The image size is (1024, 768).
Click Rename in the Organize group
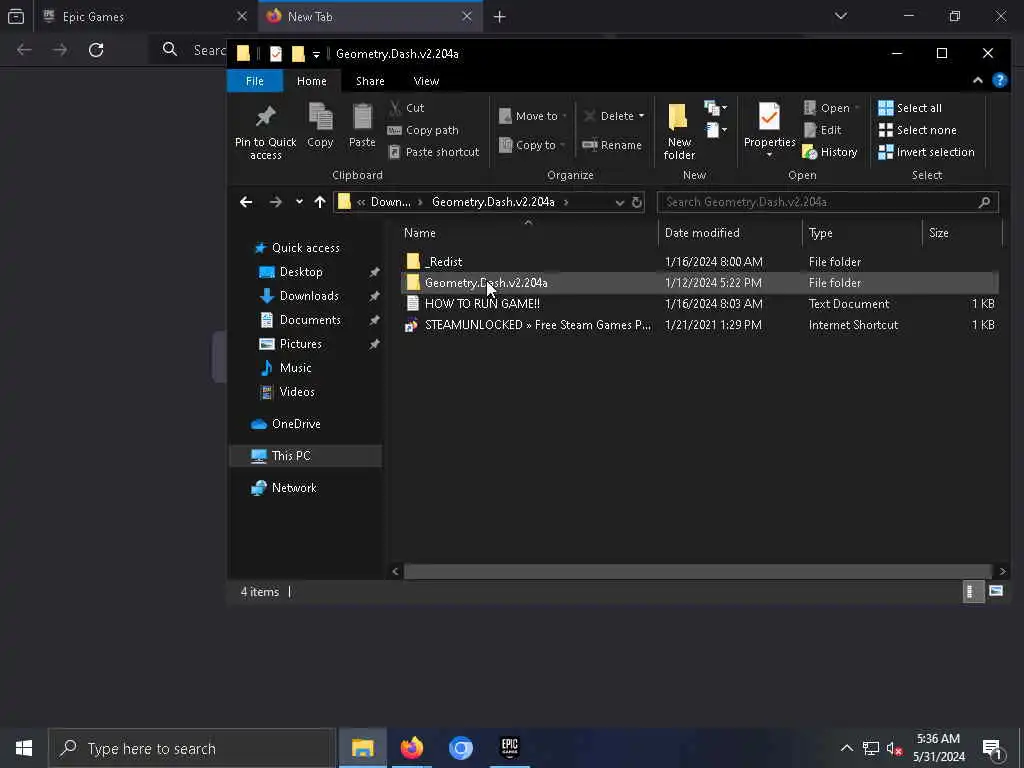point(613,145)
